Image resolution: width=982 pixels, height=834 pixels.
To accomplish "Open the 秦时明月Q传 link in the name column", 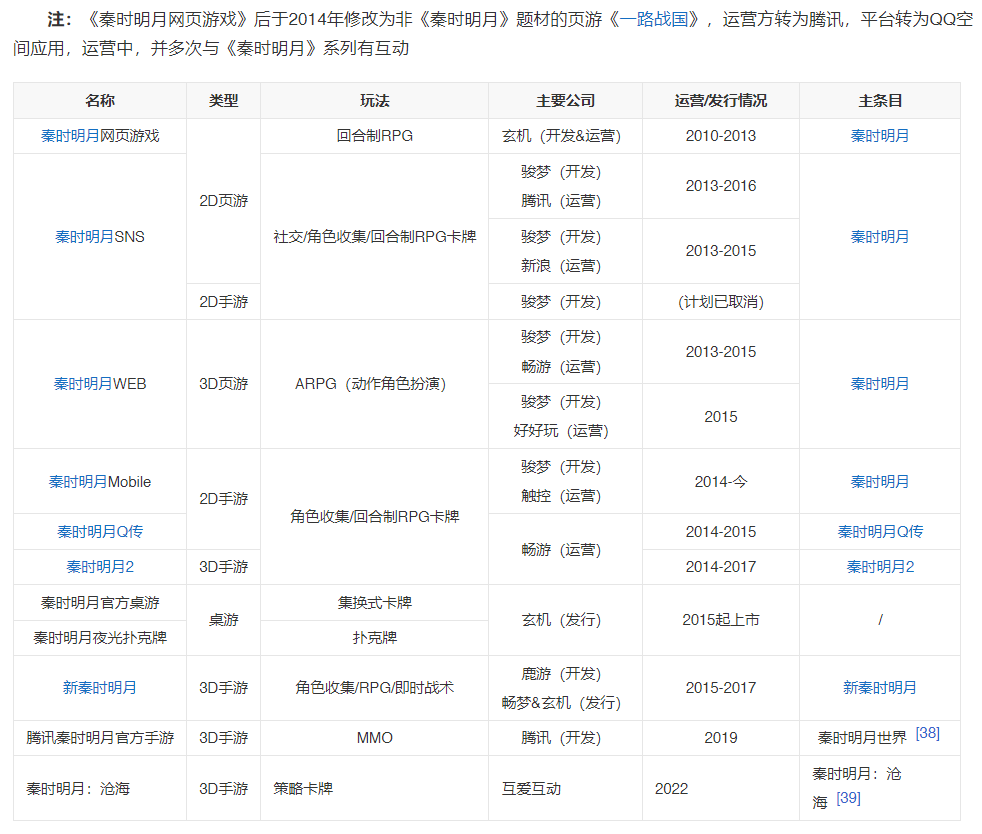I will tap(100, 532).
